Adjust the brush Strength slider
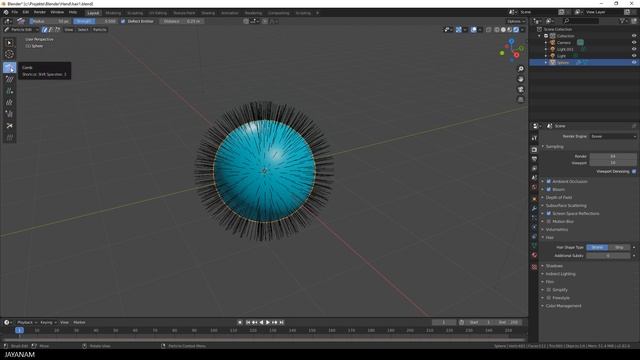 (96, 21)
